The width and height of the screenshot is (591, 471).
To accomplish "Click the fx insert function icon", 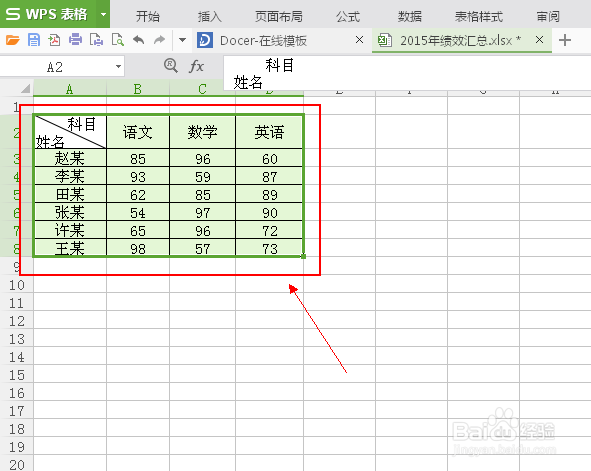I will 196,66.
